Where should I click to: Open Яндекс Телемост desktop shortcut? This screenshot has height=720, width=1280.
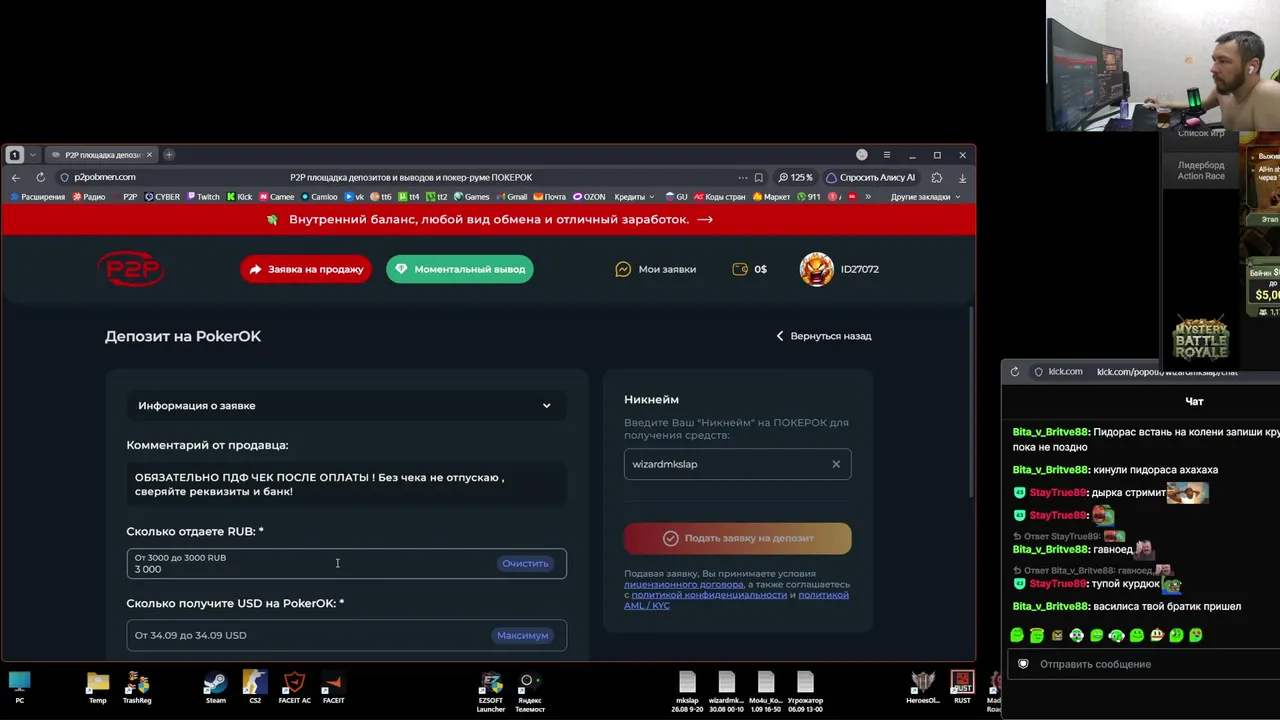point(530,691)
